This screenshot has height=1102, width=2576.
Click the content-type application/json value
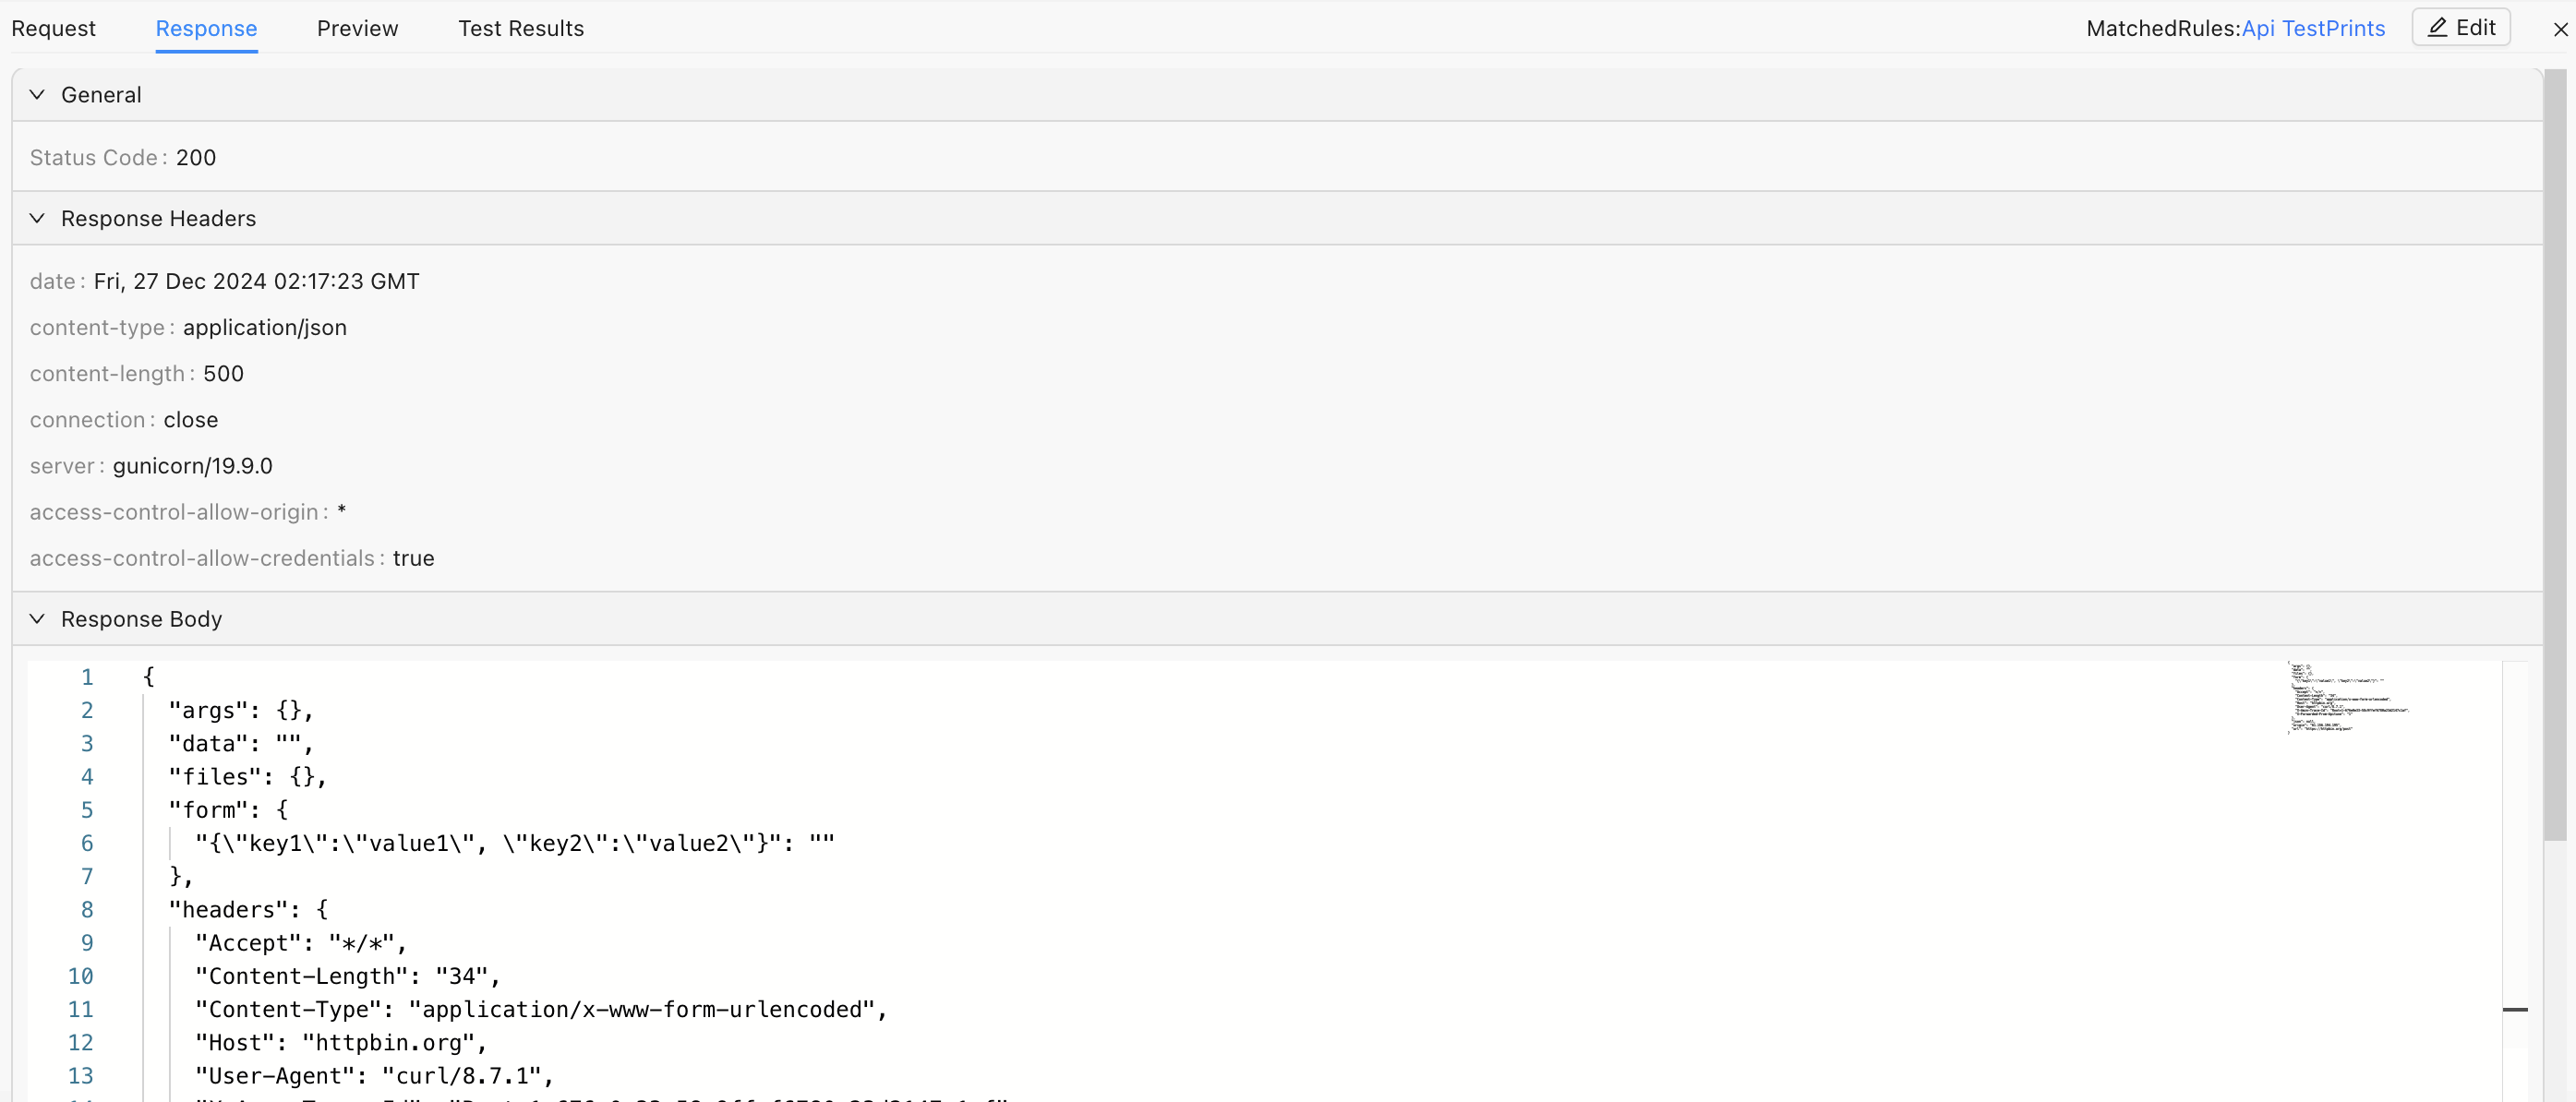[264, 328]
